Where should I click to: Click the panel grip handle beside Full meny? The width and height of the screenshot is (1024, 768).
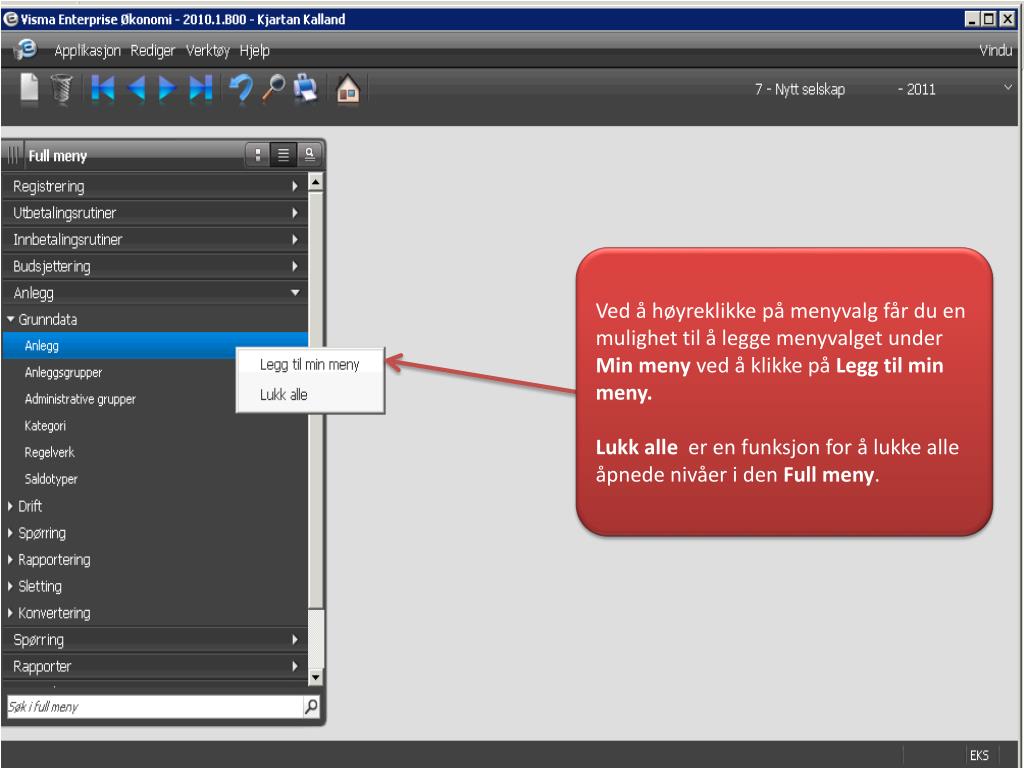tap(13, 155)
